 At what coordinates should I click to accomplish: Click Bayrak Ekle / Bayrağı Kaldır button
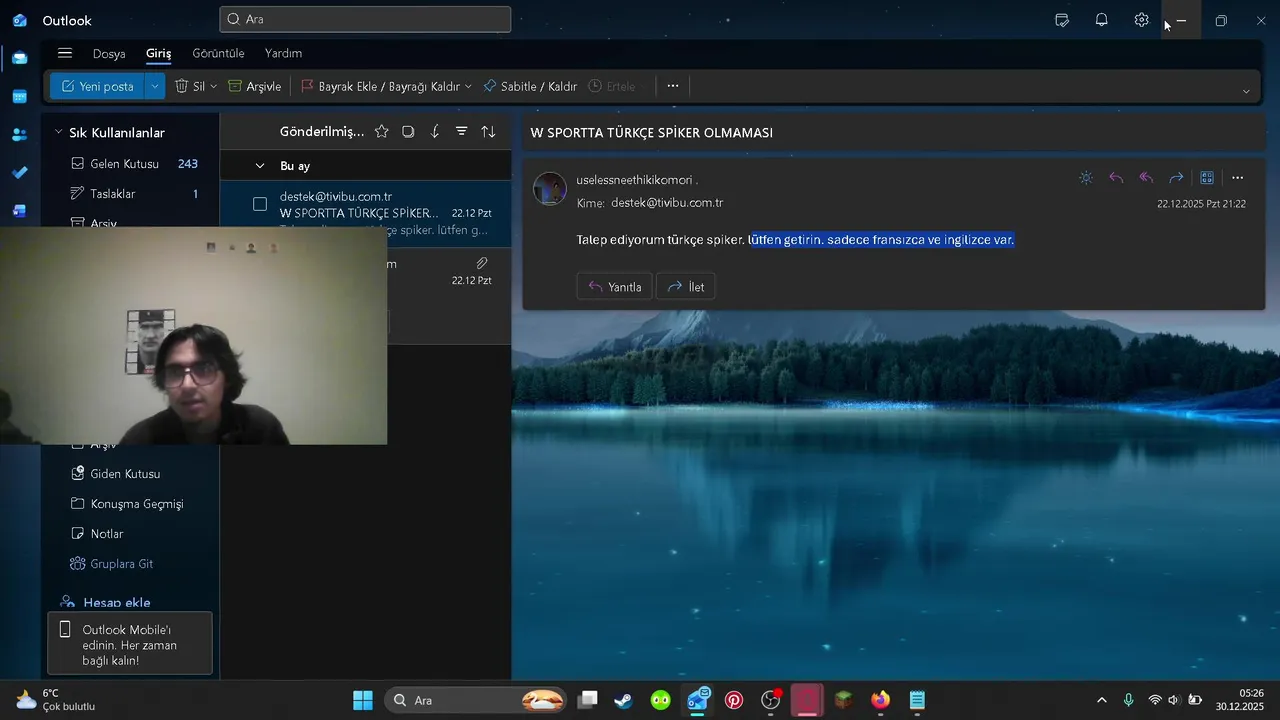tap(379, 86)
